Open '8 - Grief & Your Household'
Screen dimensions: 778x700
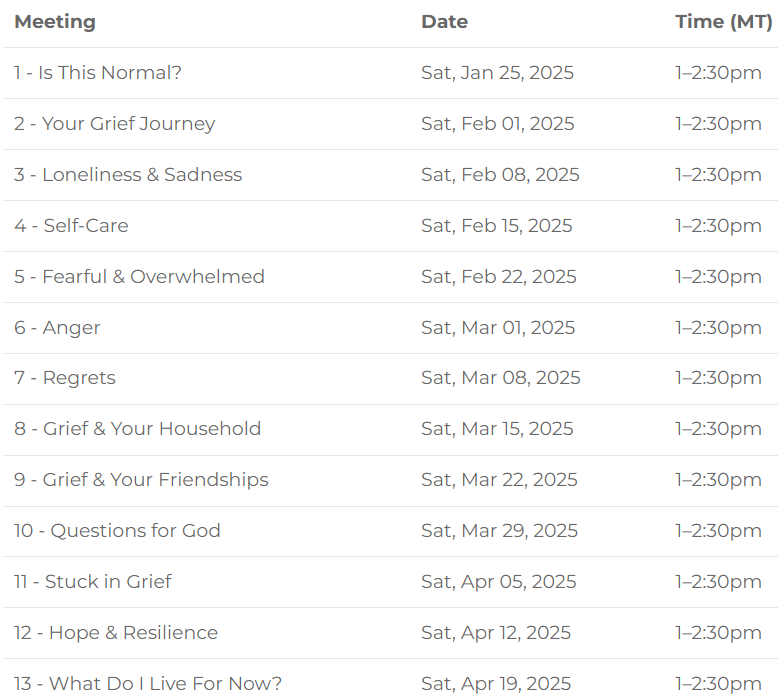[x=137, y=429]
